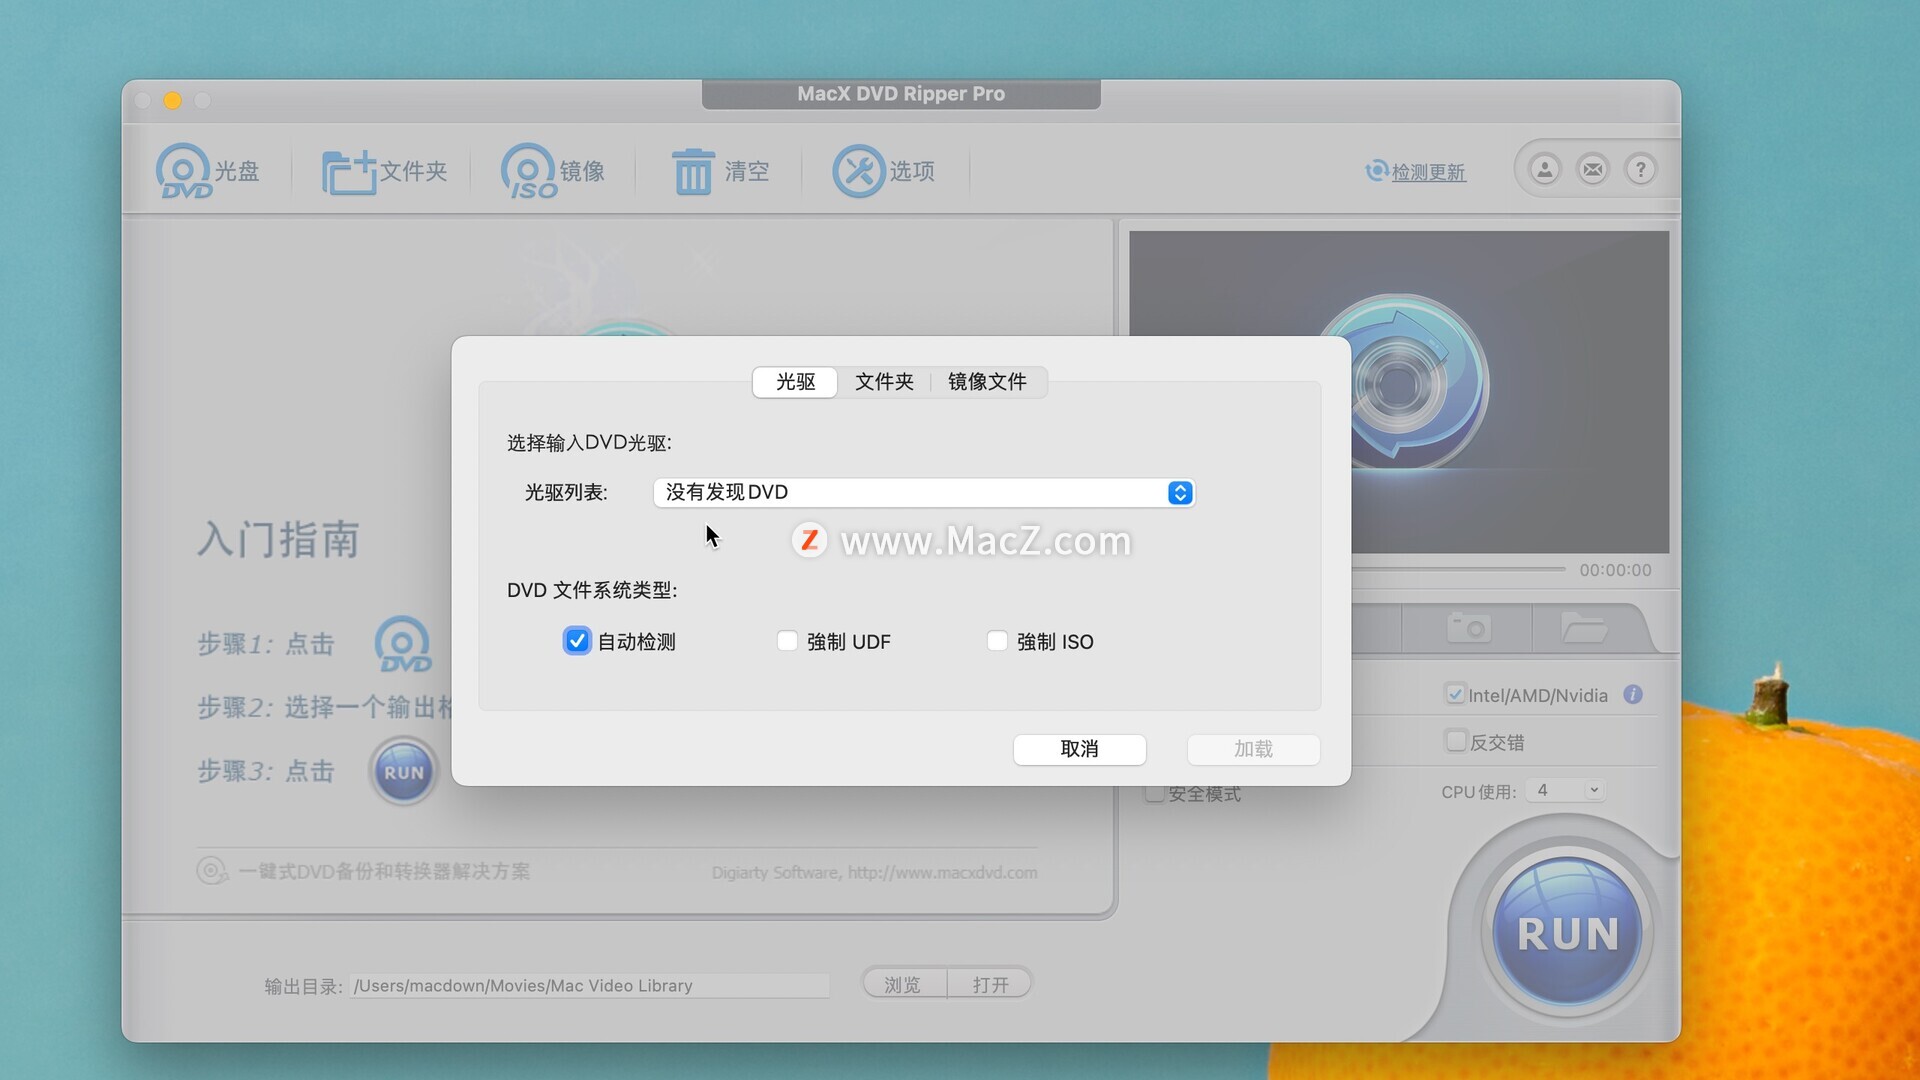Open the options (选项) wrench icon
The image size is (1920, 1080).
click(884, 171)
